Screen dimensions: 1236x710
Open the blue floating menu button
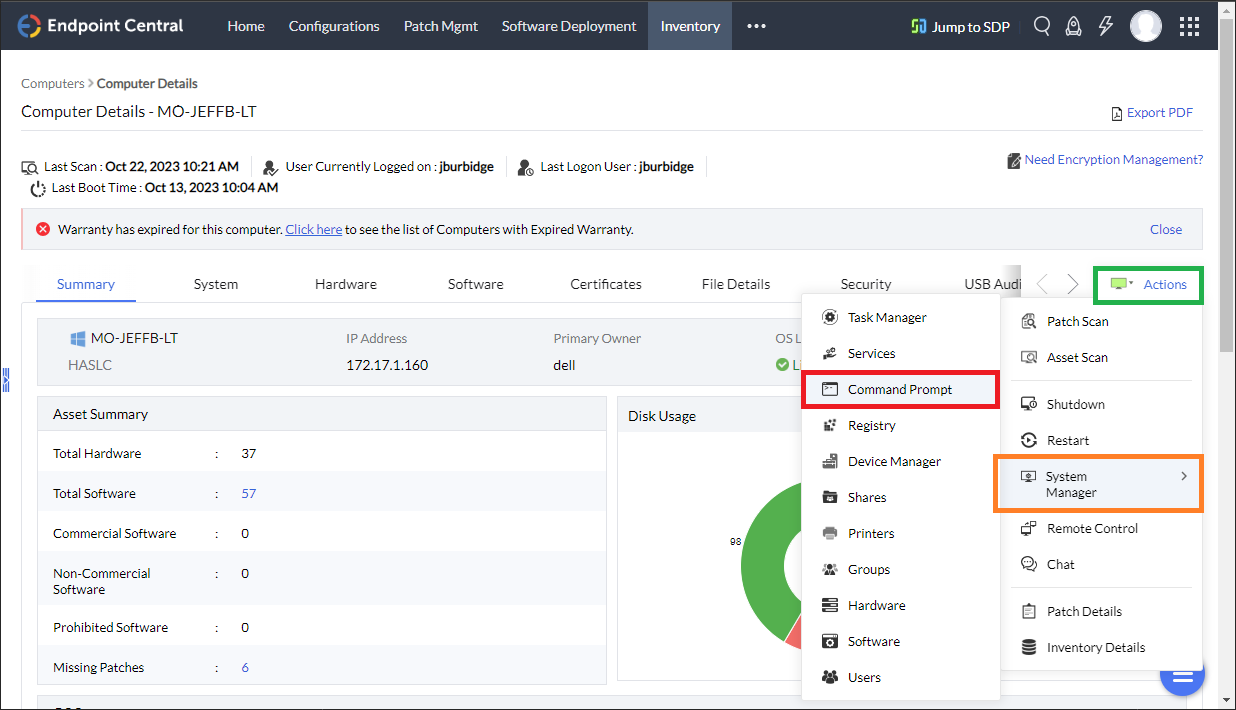pos(1182,676)
